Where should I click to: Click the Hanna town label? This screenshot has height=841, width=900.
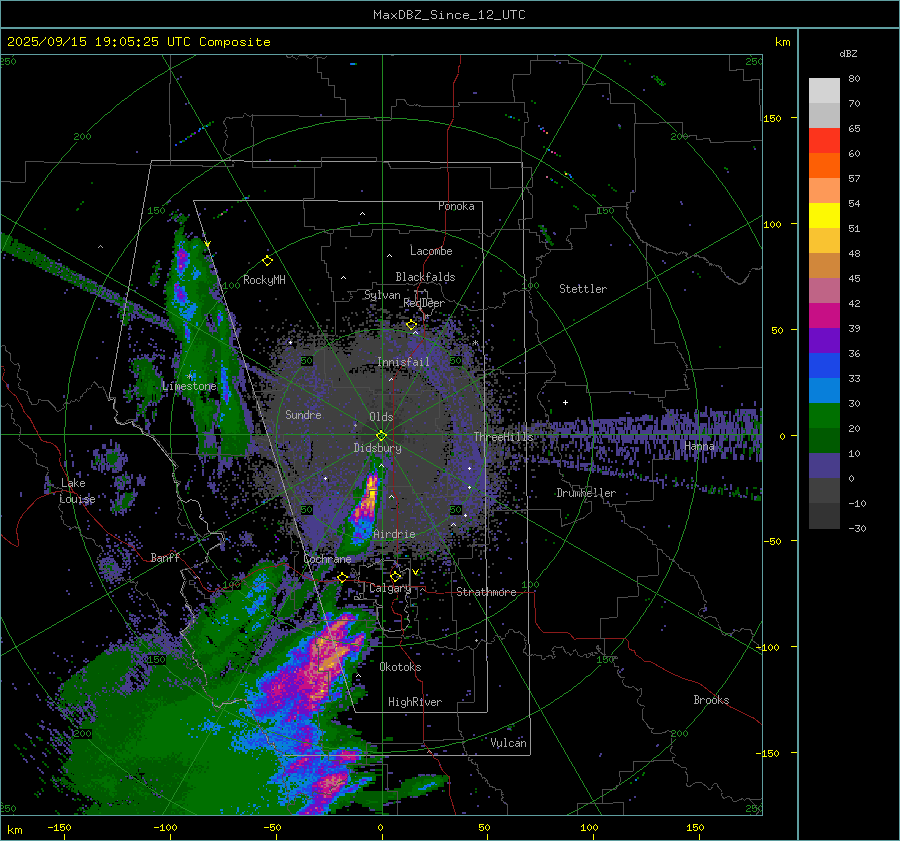700,446
